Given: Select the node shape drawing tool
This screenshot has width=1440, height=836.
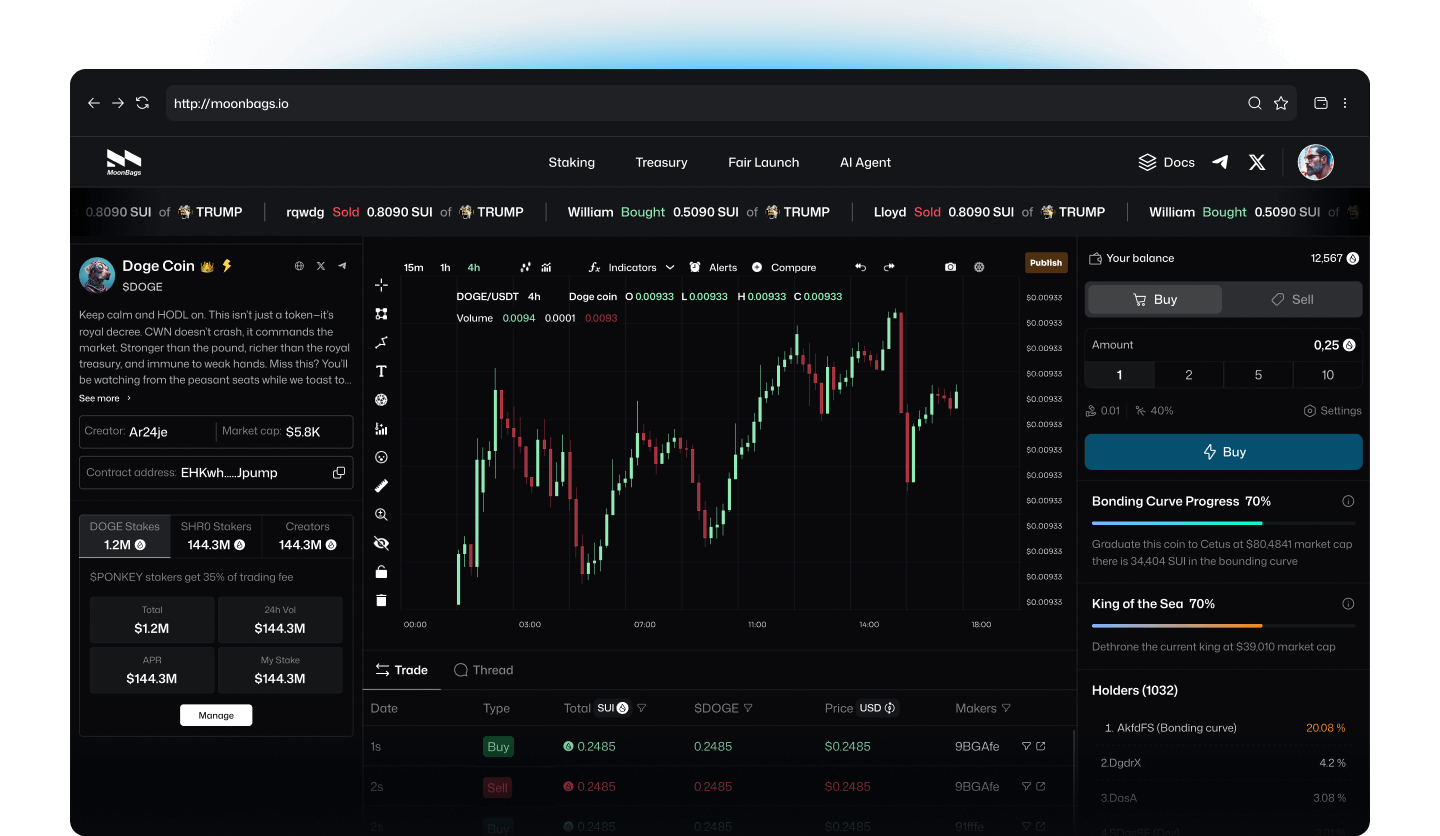Looking at the screenshot, I should click(x=381, y=314).
